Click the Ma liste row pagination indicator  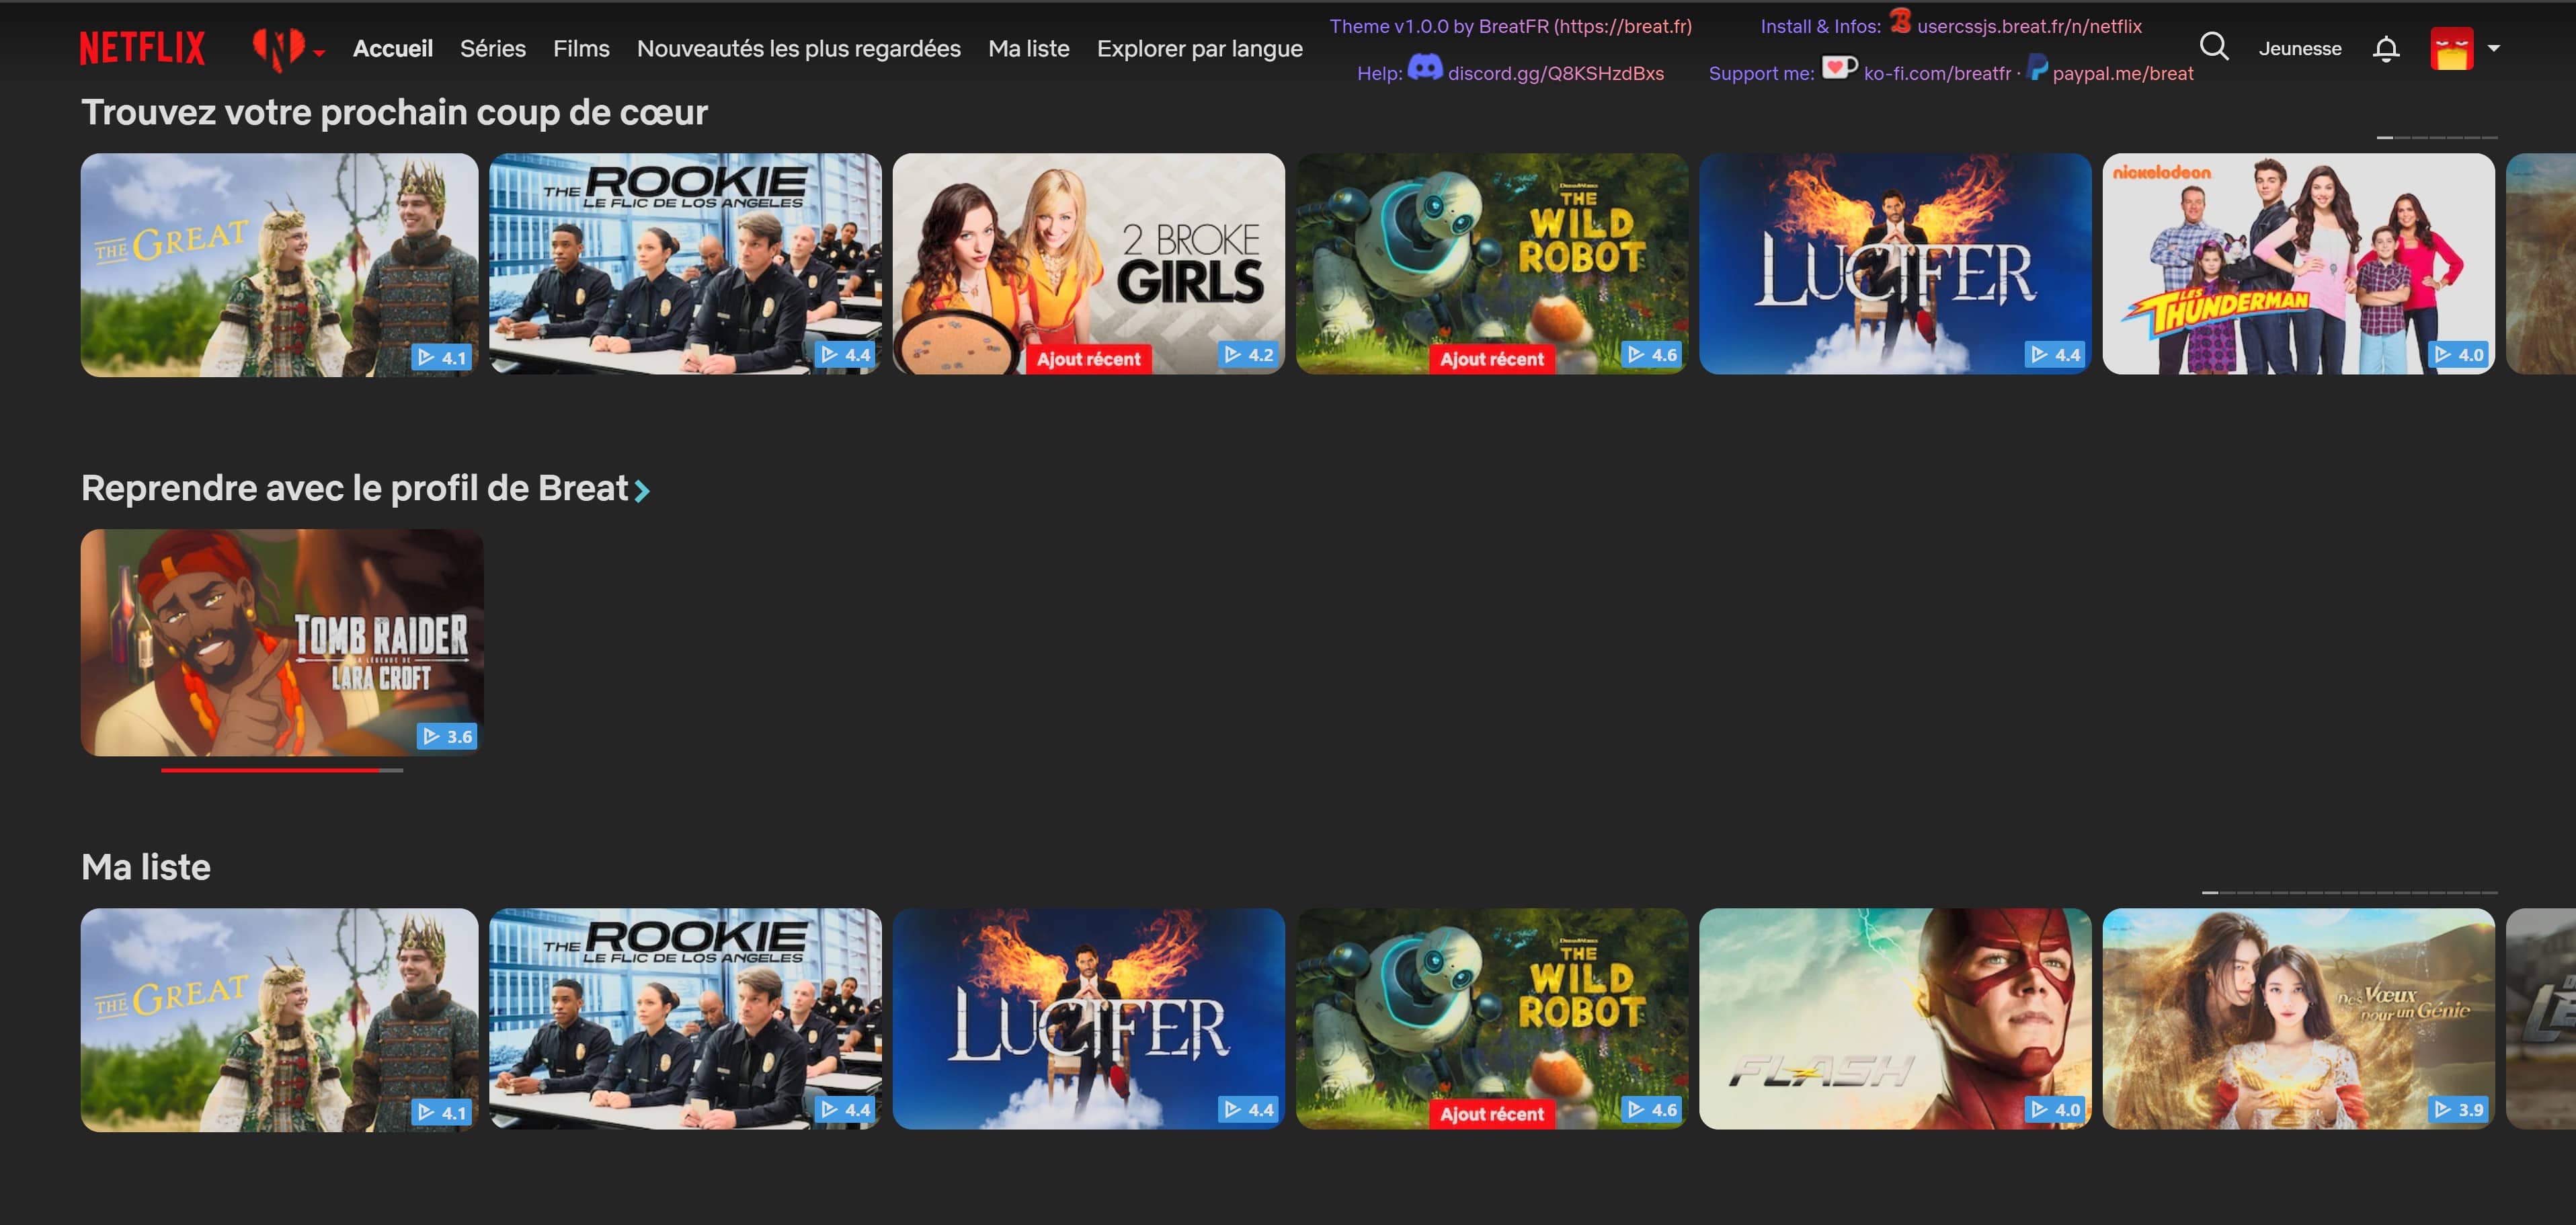[2349, 892]
